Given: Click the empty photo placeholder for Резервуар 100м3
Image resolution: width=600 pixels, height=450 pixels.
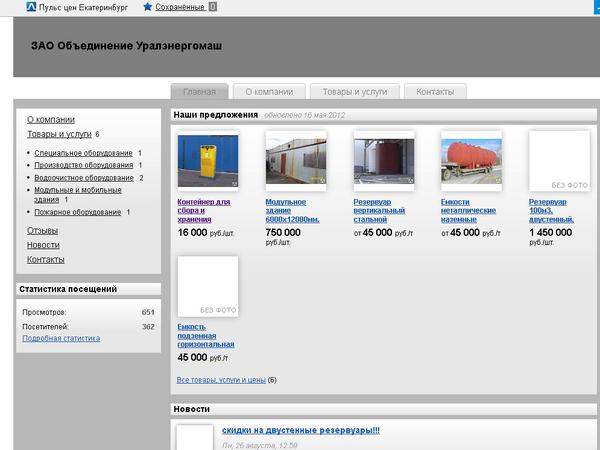Looking at the screenshot, I should click(x=558, y=161).
